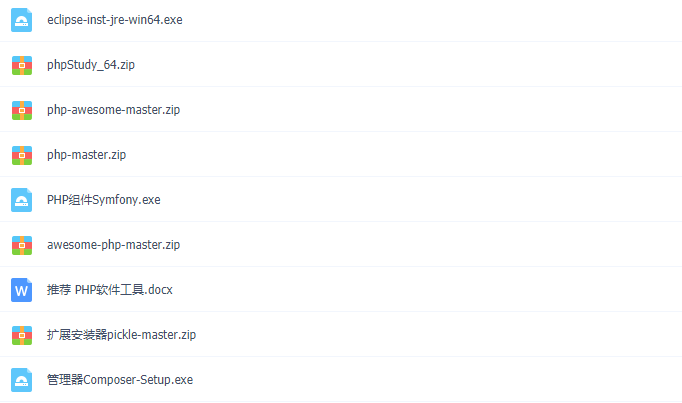The image size is (682, 403).
Task: Open the eclipse-inst-jre-win64.exe file name
Action: tap(115, 20)
